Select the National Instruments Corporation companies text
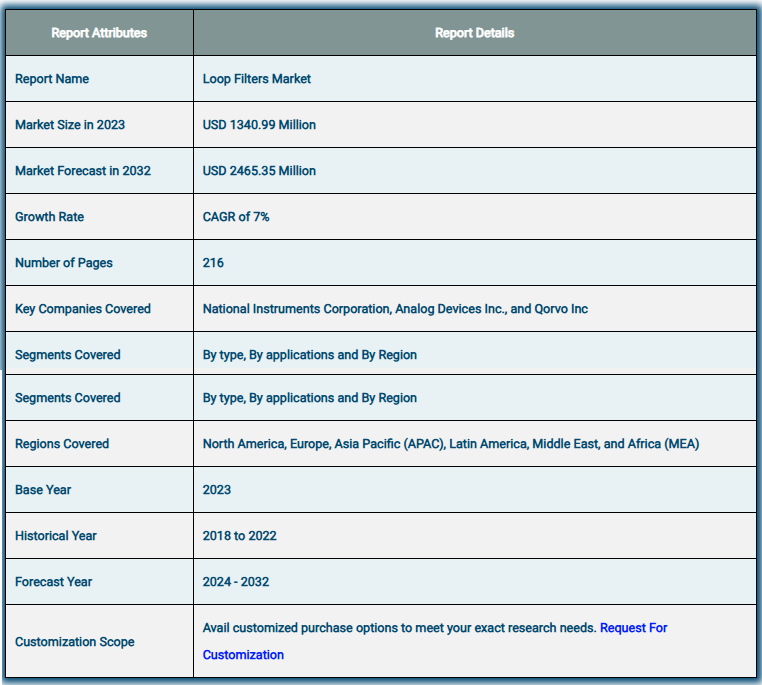Screen dimensions: 762x685 coord(395,309)
